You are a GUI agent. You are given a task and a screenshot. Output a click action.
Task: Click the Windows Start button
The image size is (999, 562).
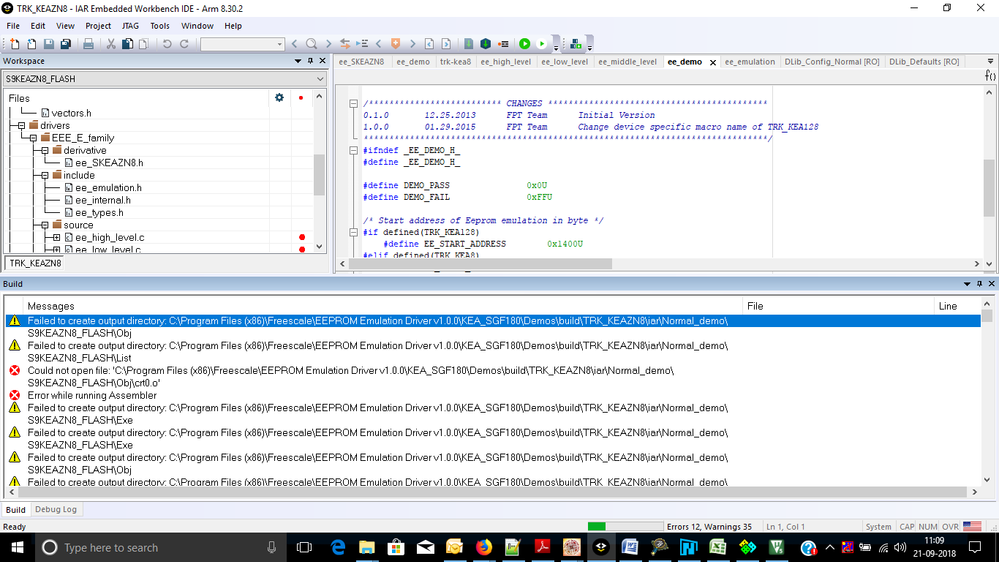click(x=17, y=547)
